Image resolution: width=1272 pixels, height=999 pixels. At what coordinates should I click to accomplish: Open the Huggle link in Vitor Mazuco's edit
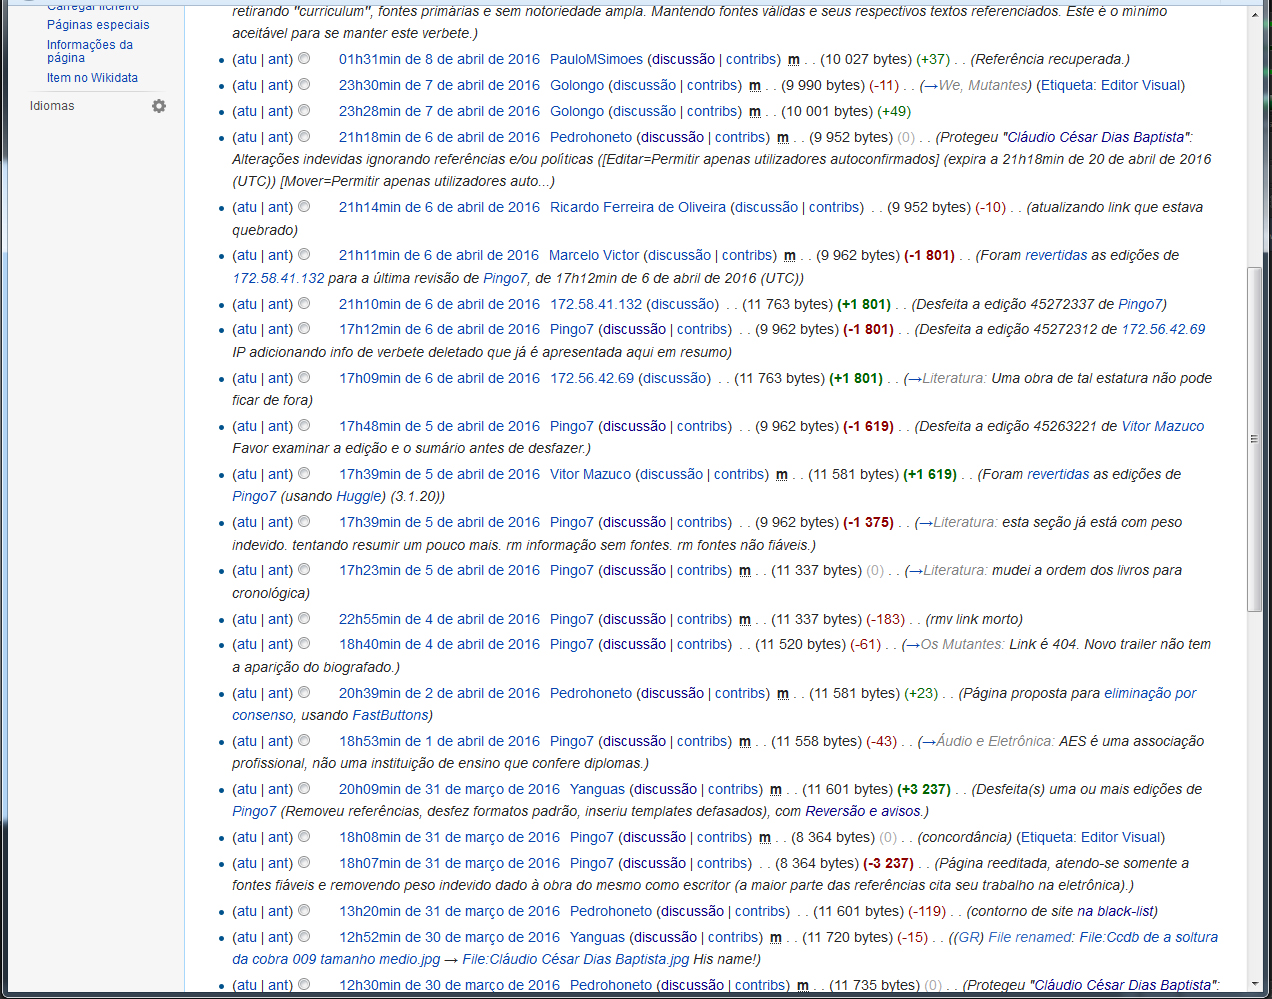(x=359, y=497)
